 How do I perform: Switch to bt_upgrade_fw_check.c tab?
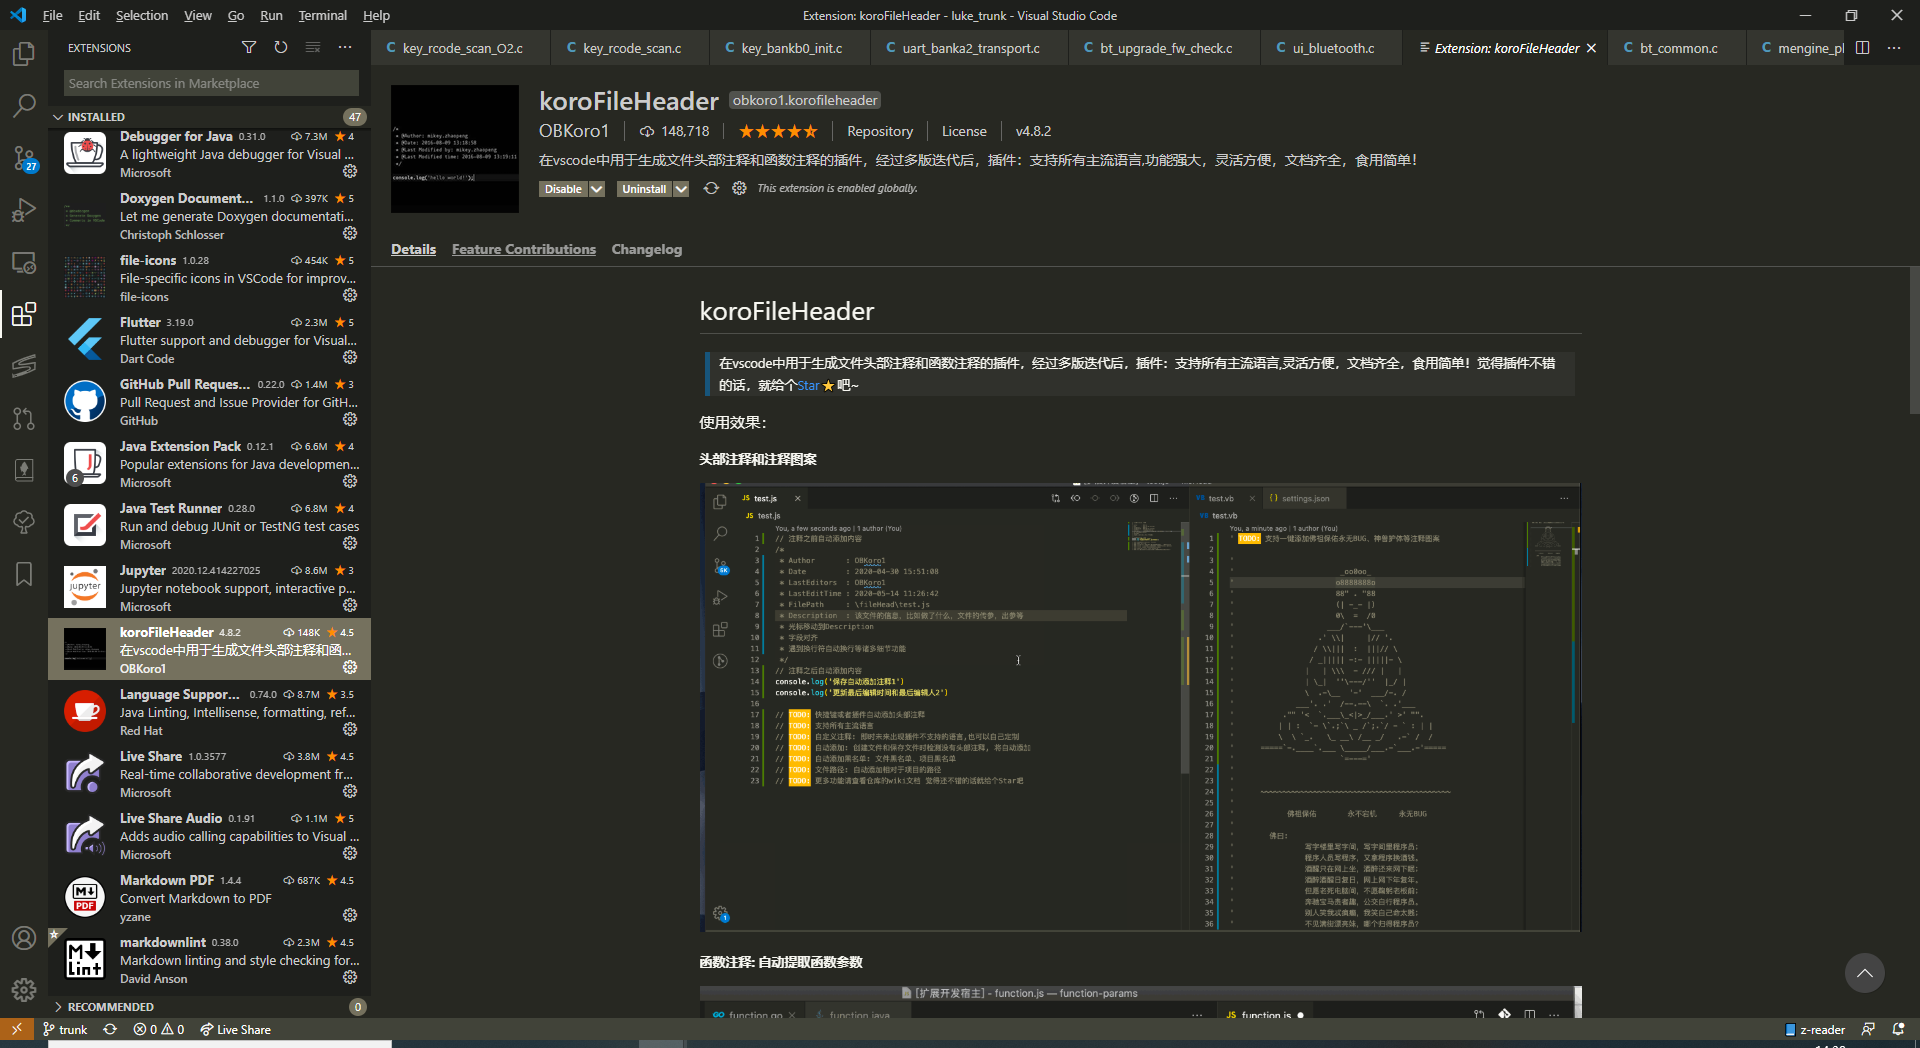point(1164,48)
